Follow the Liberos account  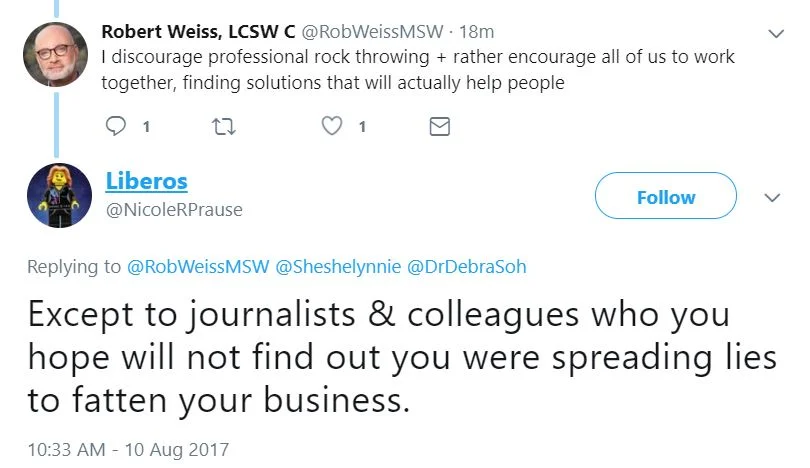[665, 197]
